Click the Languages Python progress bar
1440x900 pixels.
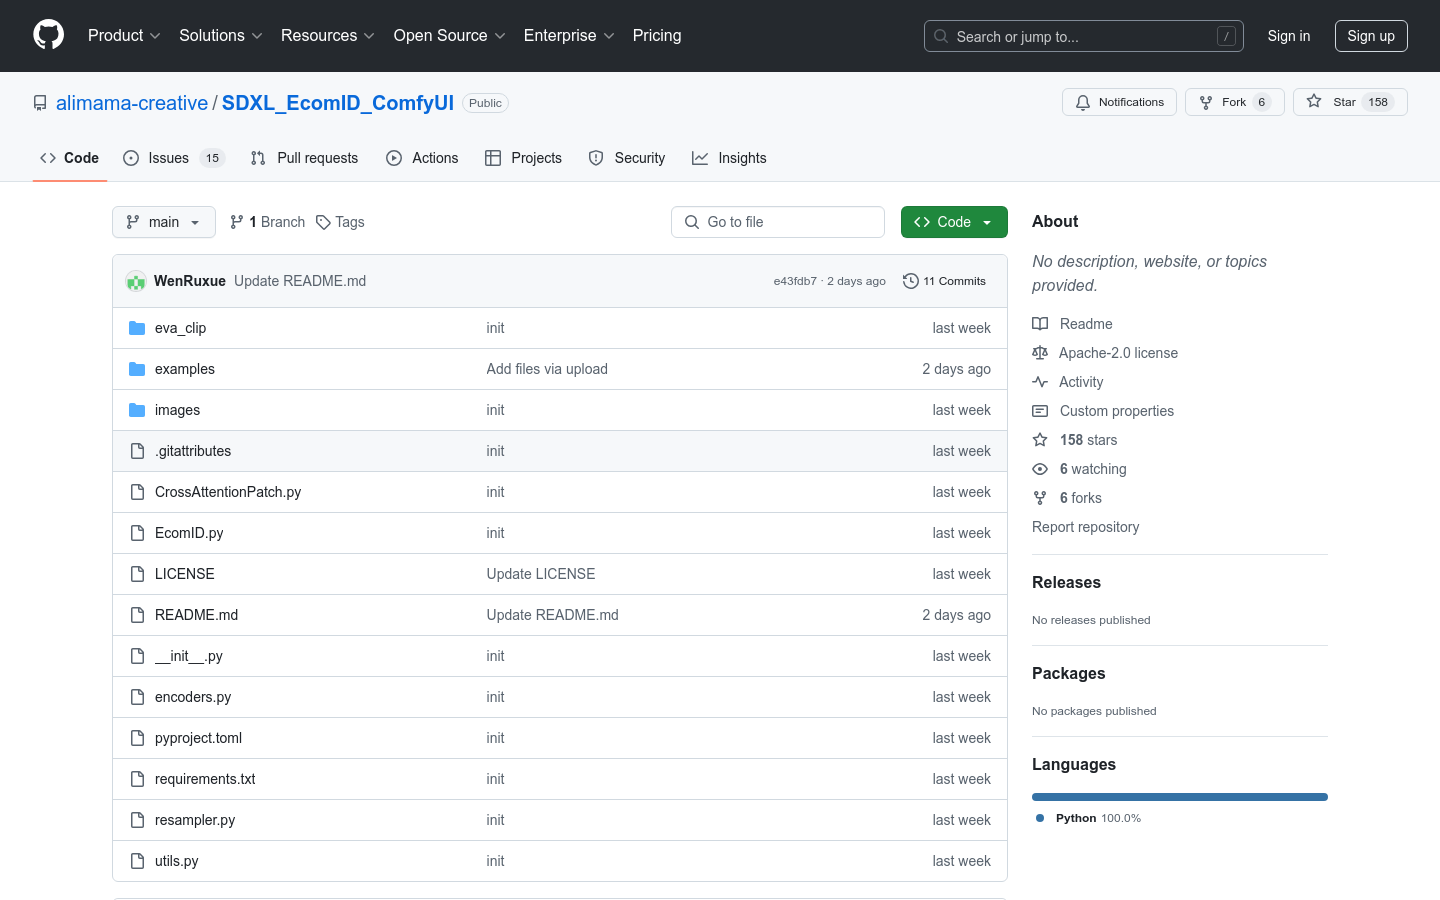click(x=1180, y=797)
